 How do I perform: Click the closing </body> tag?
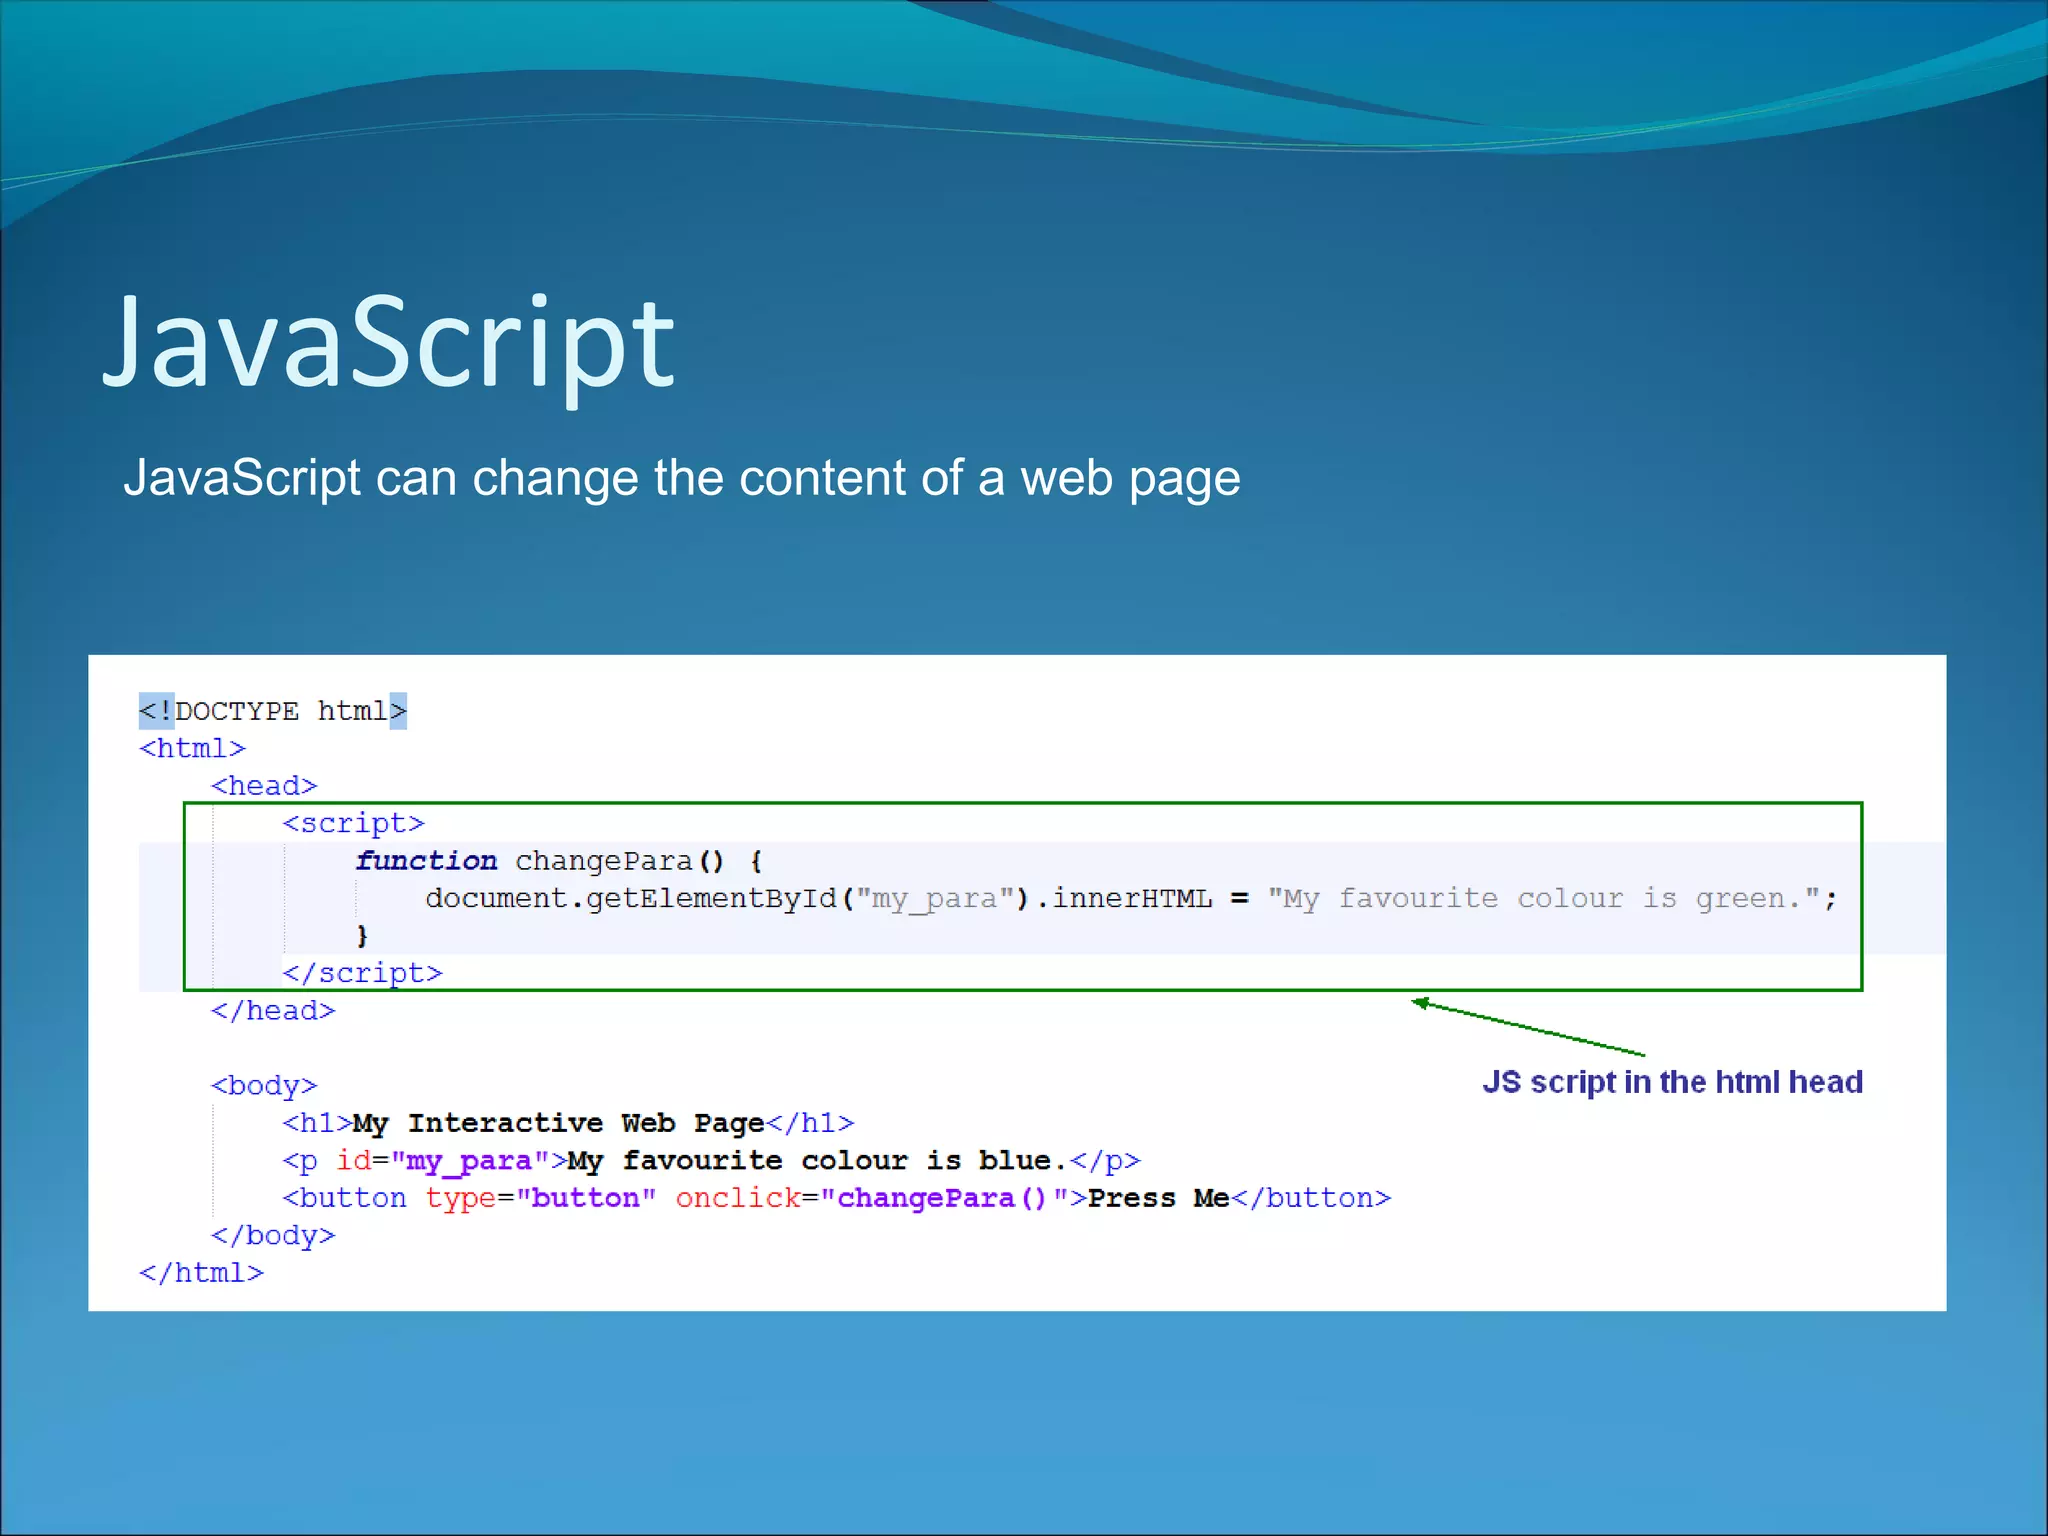(273, 1236)
